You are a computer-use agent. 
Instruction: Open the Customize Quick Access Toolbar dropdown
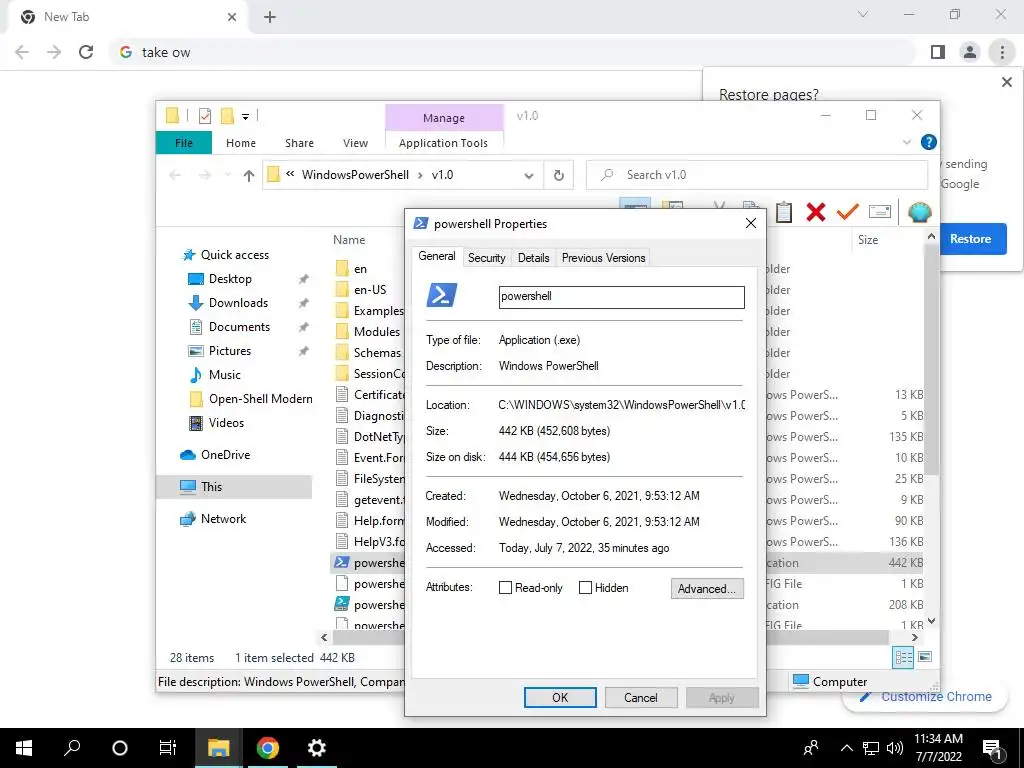pyautogui.click(x=246, y=117)
